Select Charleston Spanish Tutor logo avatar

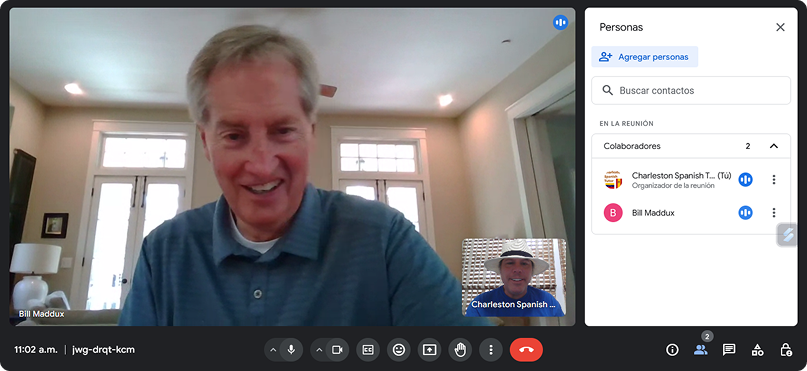click(x=613, y=180)
